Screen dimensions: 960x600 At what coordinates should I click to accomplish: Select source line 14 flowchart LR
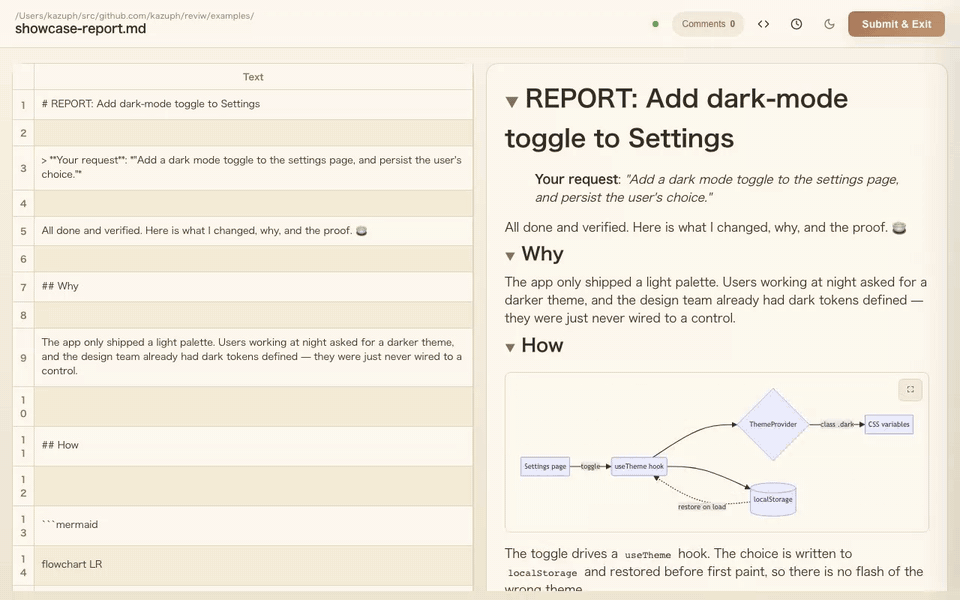253,564
